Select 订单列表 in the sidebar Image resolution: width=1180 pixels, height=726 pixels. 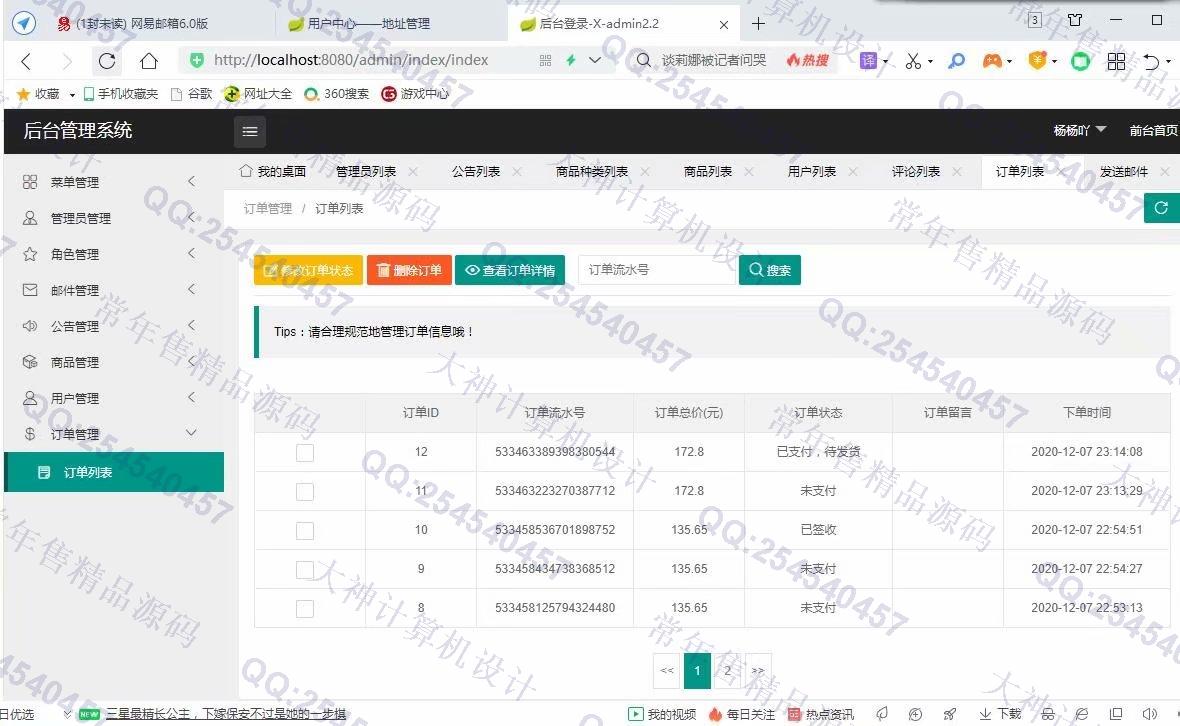(x=114, y=472)
